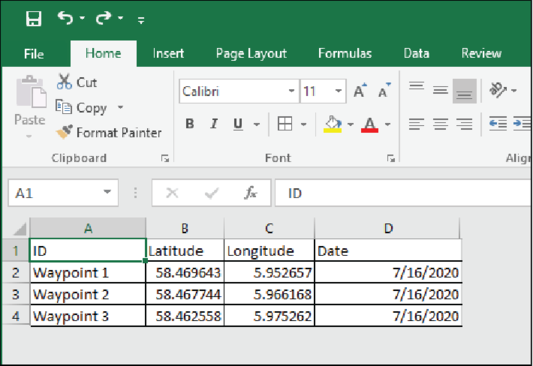Apply the Borders icon to selection
This screenshot has width=533, height=366.
pyautogui.click(x=285, y=124)
